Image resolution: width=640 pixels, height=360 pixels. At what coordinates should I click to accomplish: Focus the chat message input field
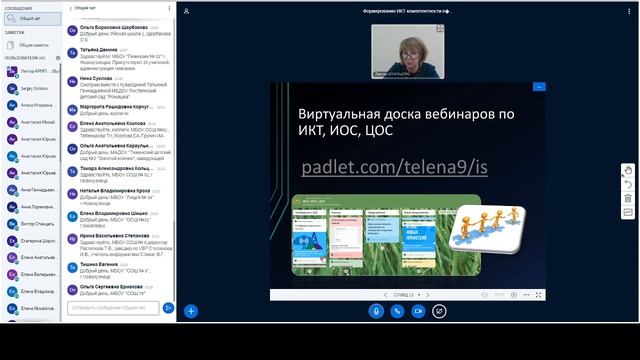[113, 308]
